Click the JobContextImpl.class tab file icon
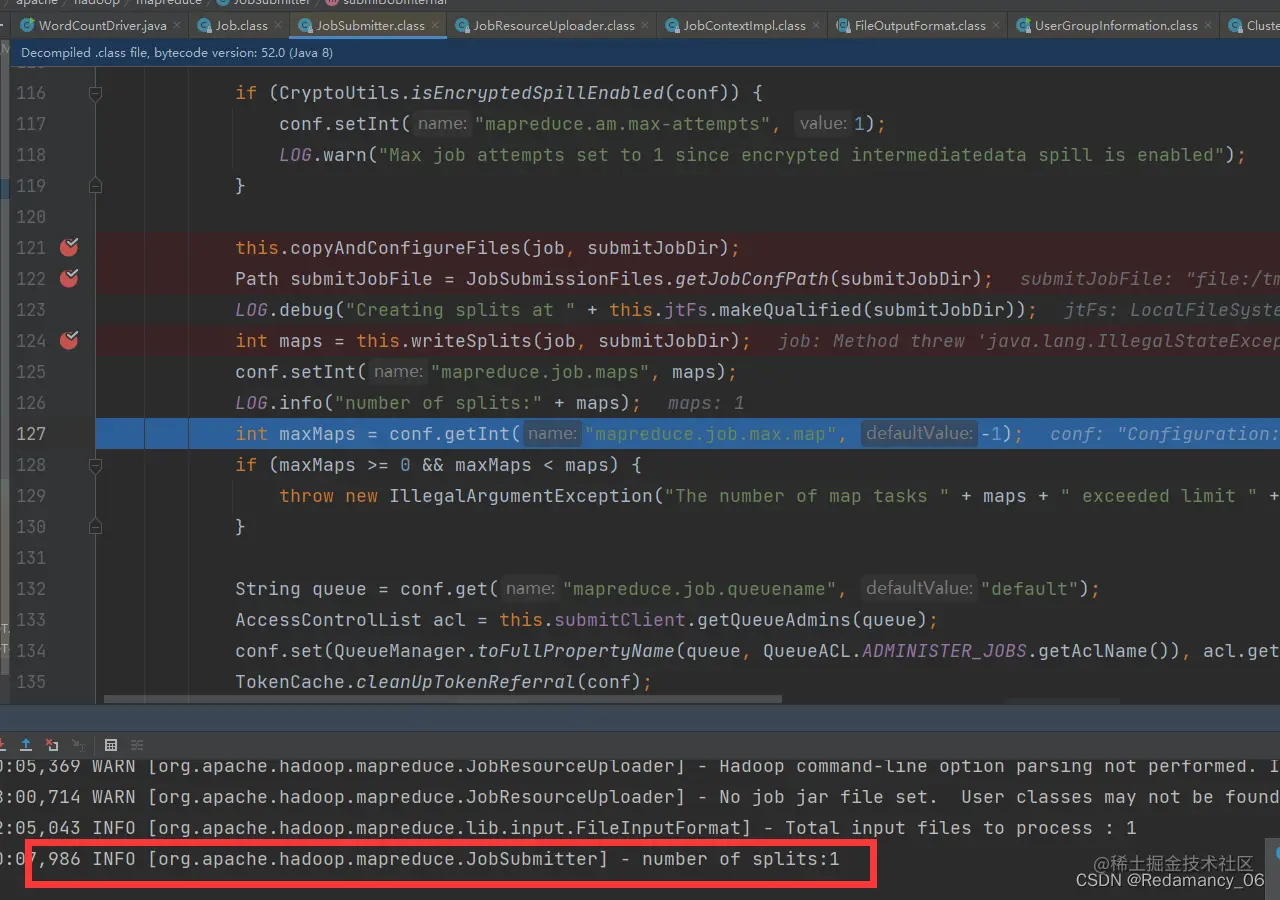Viewport: 1280px width, 900px height. [673, 25]
